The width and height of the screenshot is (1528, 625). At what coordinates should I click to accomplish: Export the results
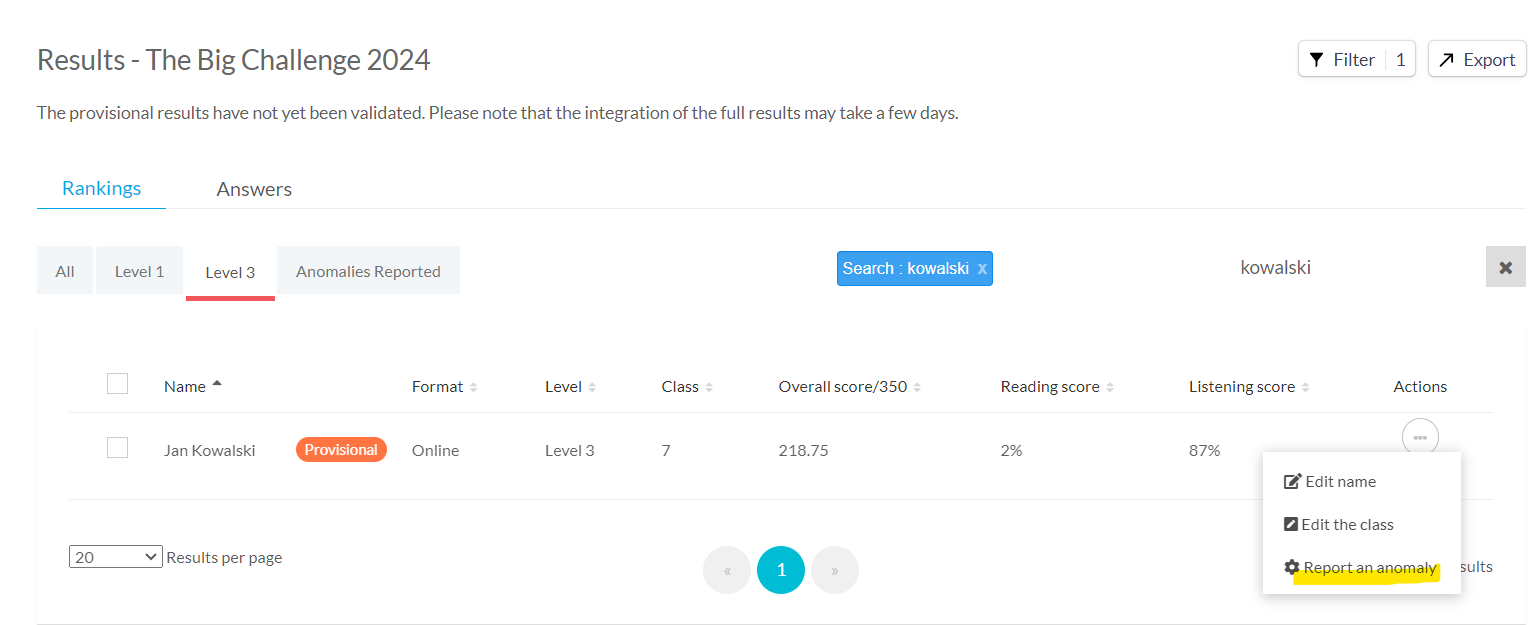(x=1477, y=60)
